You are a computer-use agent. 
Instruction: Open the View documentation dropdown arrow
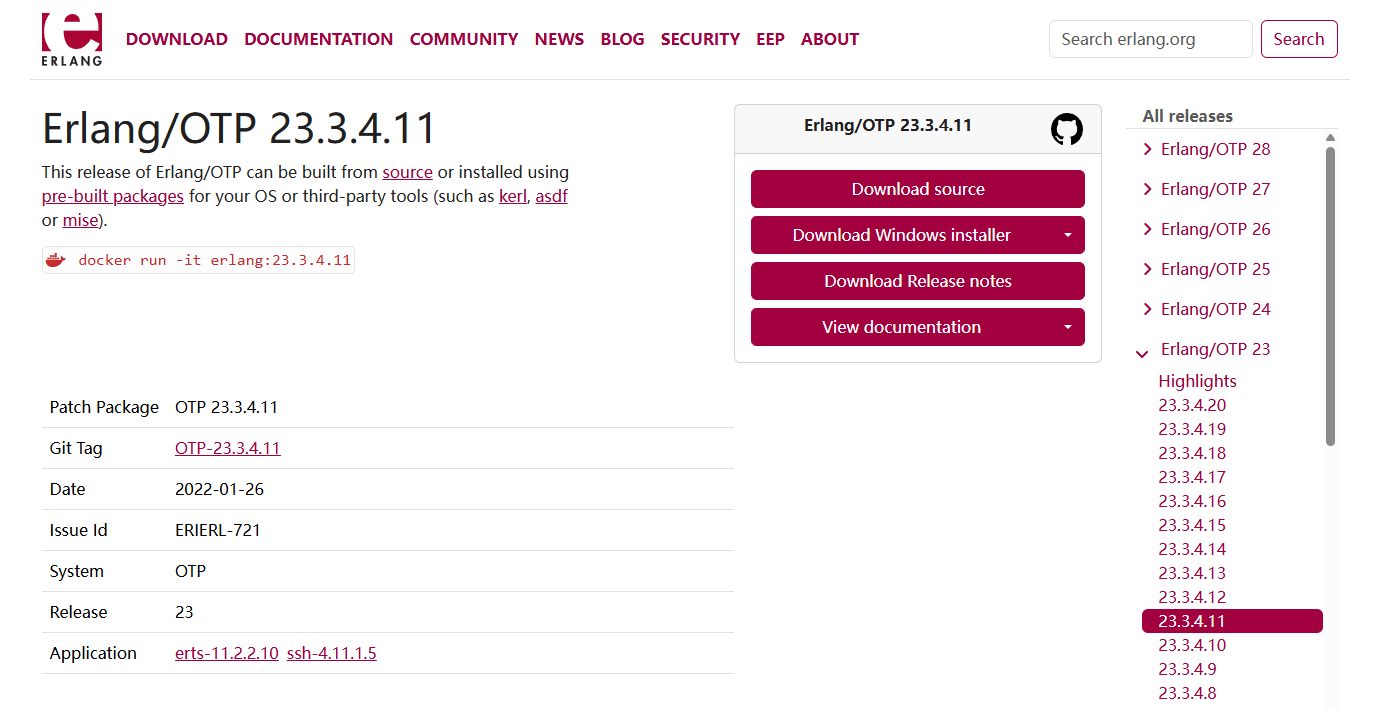click(x=1067, y=327)
